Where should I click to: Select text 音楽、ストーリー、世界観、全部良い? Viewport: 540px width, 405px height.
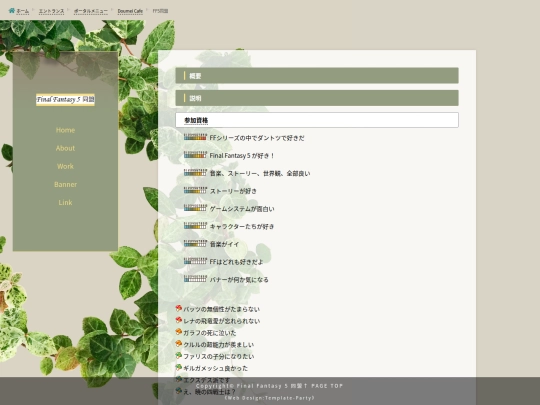[x=260, y=174]
